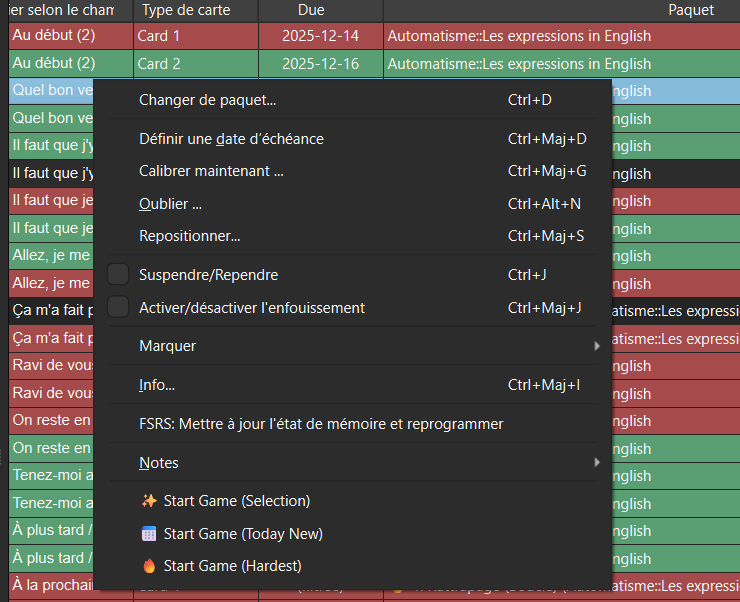Select the dark Ça m'a fait row
Image resolution: width=740 pixels, height=602 pixels.
point(51,310)
